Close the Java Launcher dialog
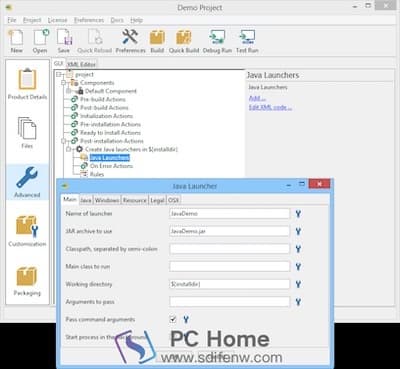Viewport: 400px width, 369px height. pos(319,184)
